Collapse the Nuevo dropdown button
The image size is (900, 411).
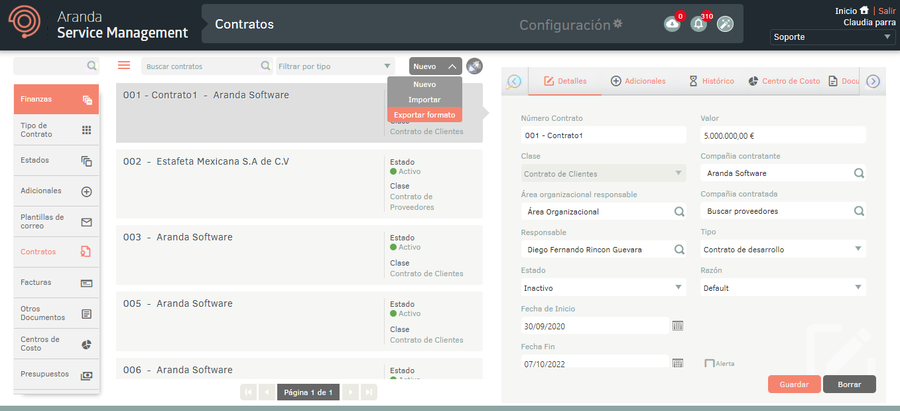436,66
